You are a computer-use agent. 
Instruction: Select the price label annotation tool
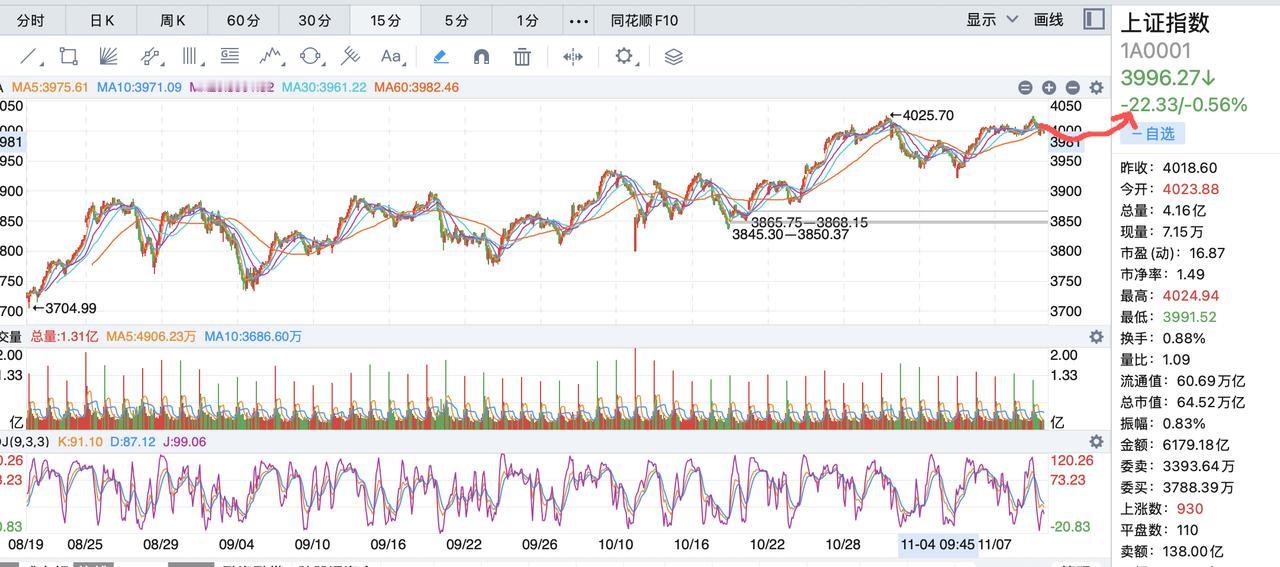pyautogui.click(x=229, y=57)
